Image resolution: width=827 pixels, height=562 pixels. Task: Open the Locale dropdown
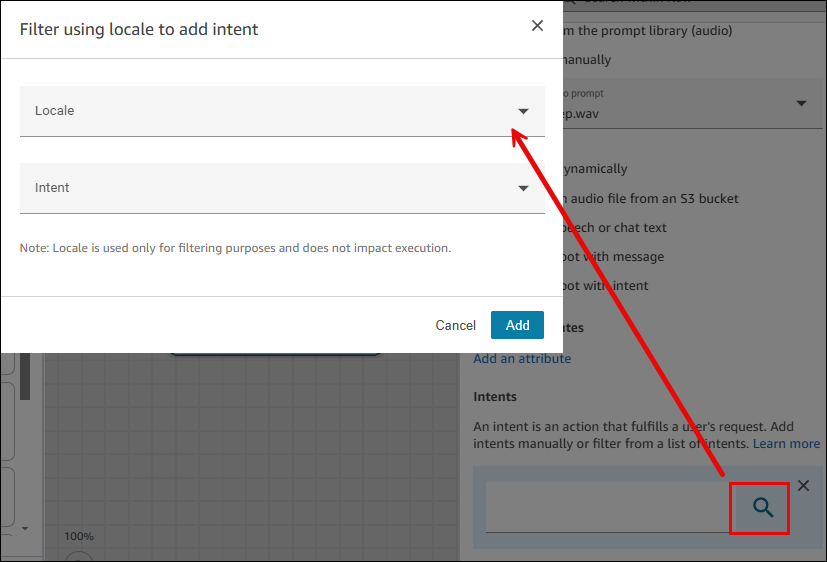pos(282,111)
